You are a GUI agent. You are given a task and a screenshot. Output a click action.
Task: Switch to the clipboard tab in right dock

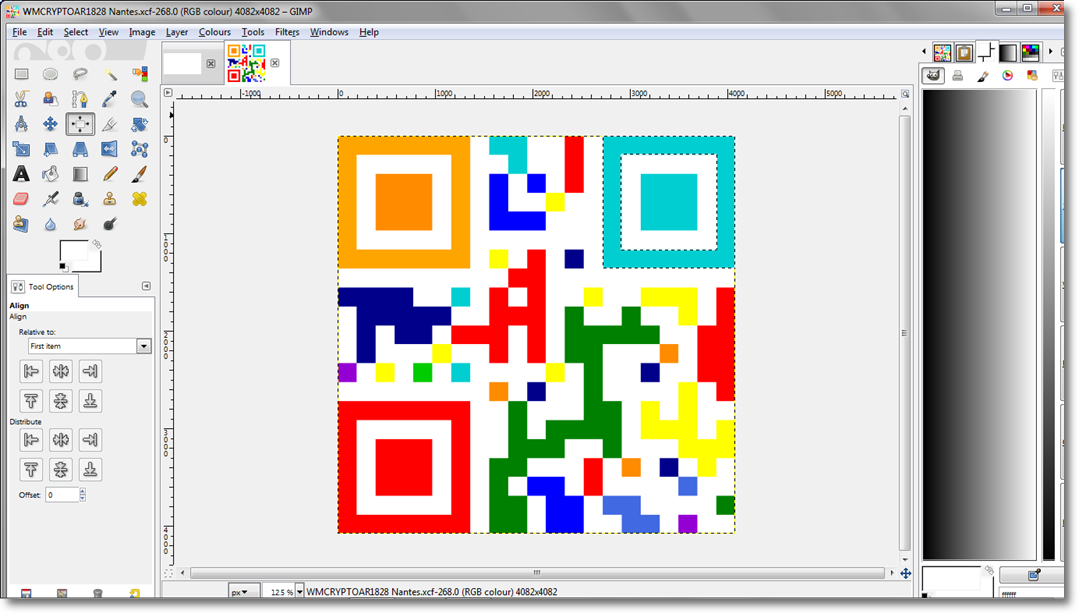(964, 52)
